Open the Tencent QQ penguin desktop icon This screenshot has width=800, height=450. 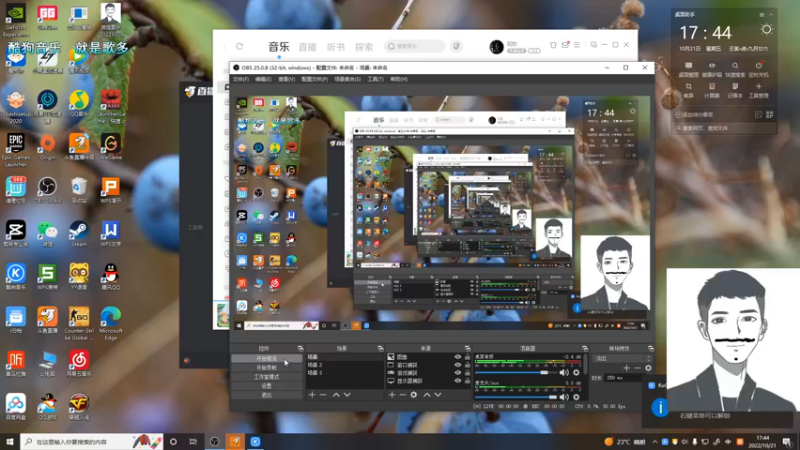pyautogui.click(x=111, y=277)
